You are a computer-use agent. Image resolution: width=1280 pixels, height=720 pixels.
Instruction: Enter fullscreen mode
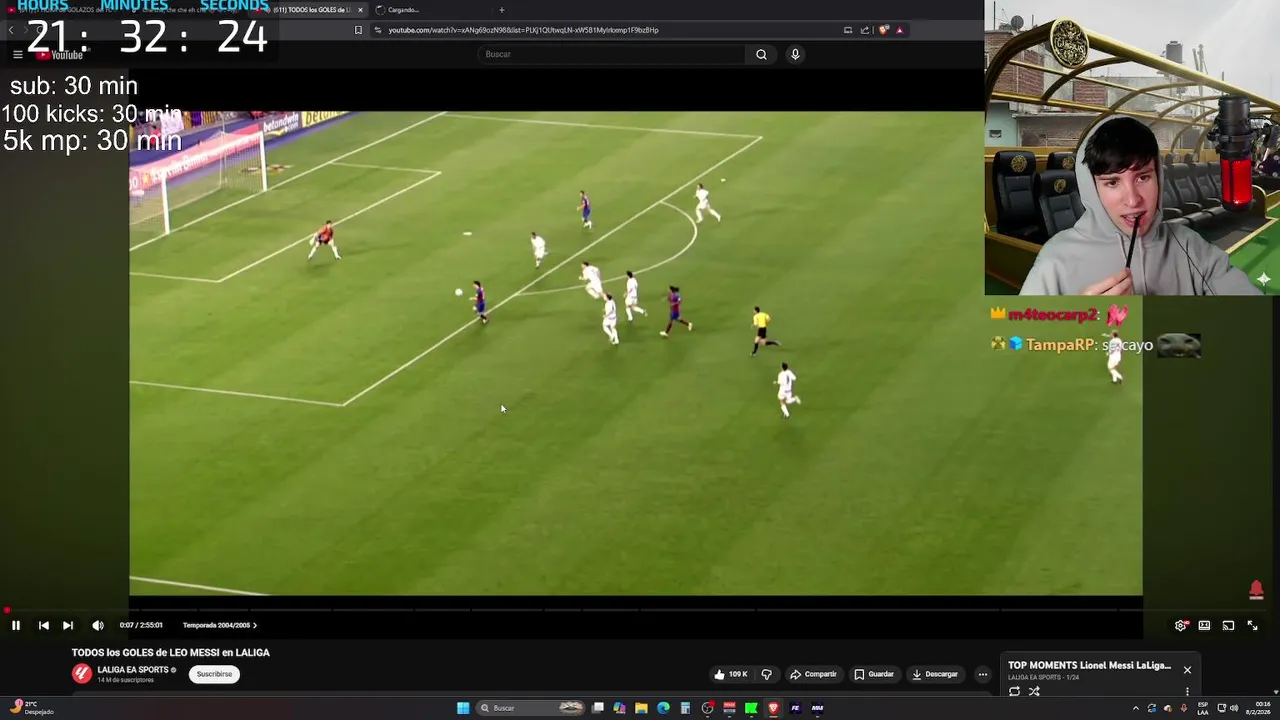click(x=1252, y=625)
